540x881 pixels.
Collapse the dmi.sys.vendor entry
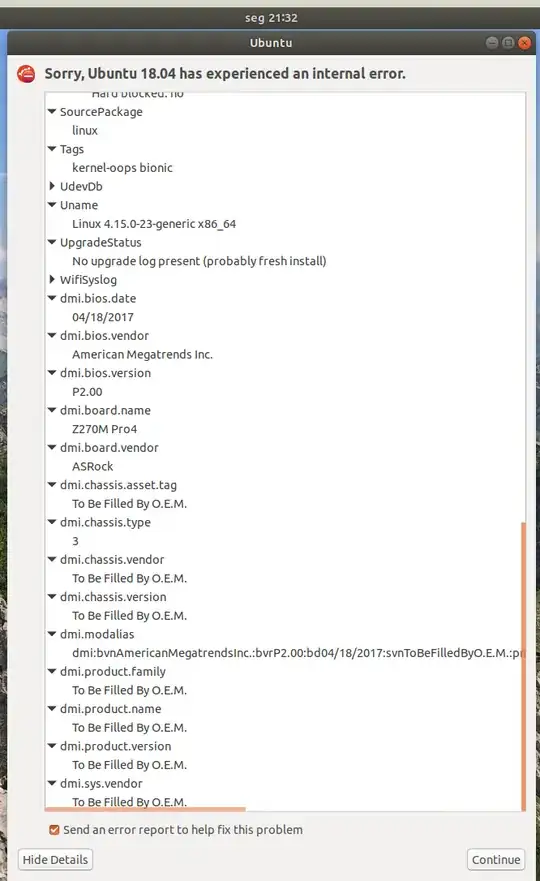[52, 783]
